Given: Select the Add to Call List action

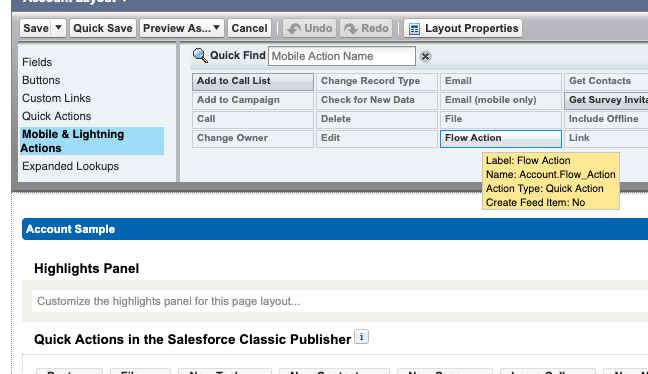Looking at the screenshot, I should coord(253,81).
